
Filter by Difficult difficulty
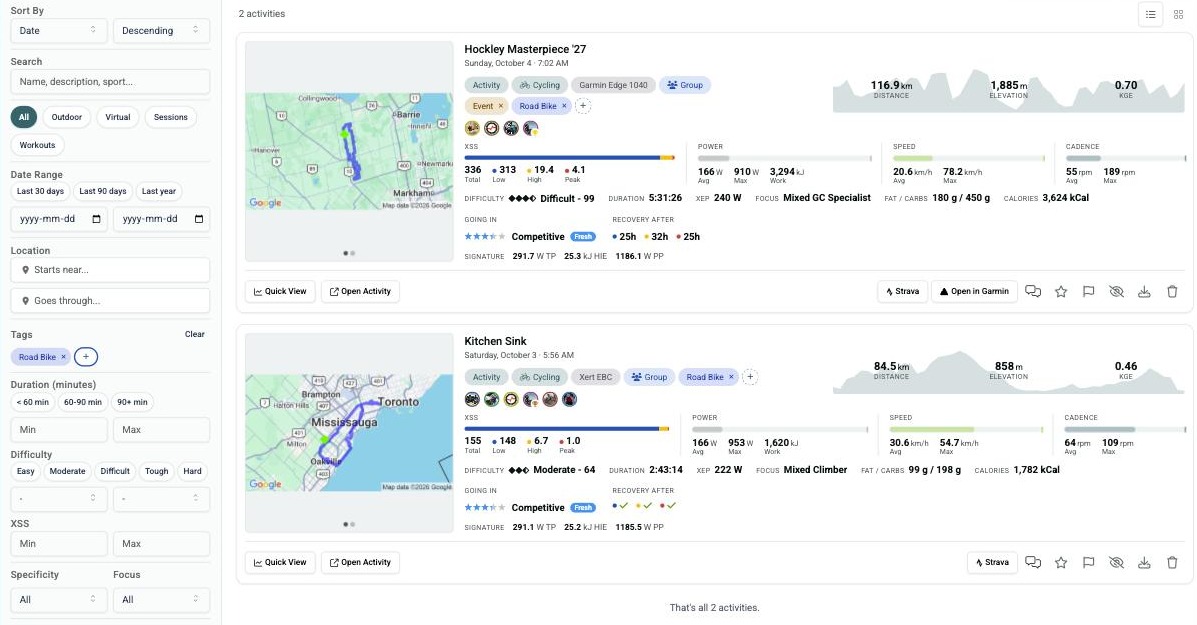[115, 472]
